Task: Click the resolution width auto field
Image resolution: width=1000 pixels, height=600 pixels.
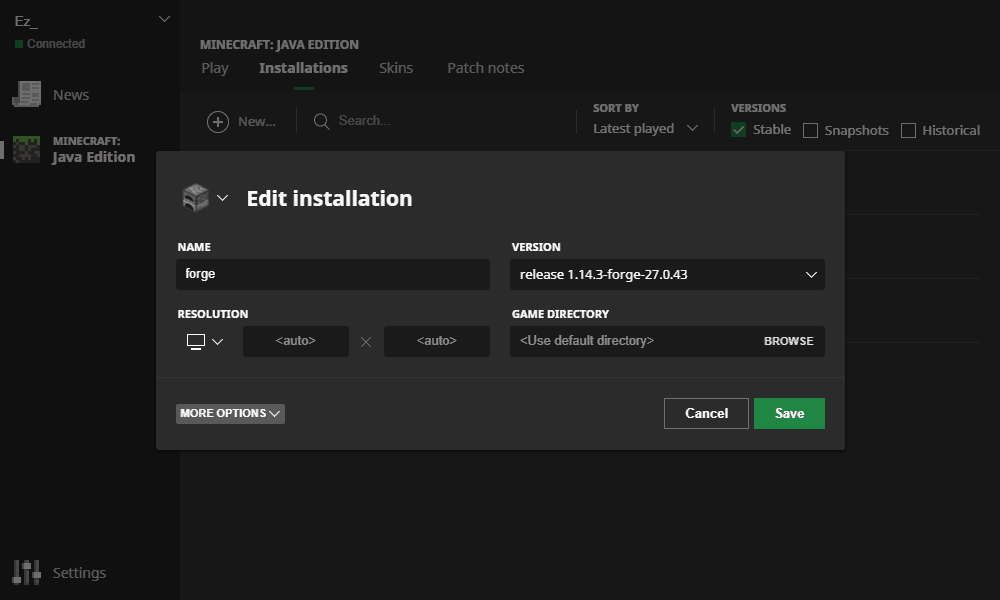Action: [296, 341]
